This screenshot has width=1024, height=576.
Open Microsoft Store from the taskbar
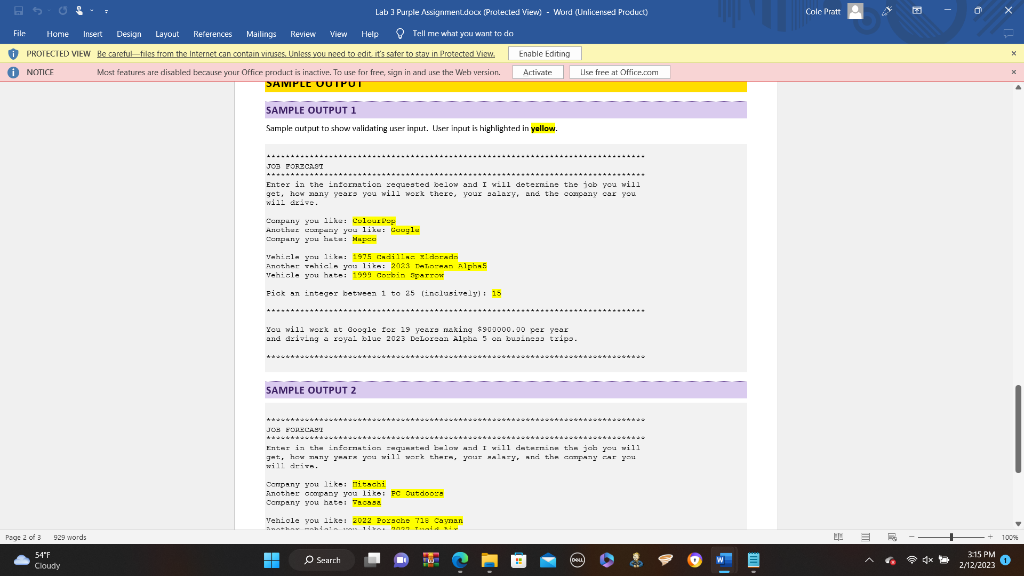[519, 560]
